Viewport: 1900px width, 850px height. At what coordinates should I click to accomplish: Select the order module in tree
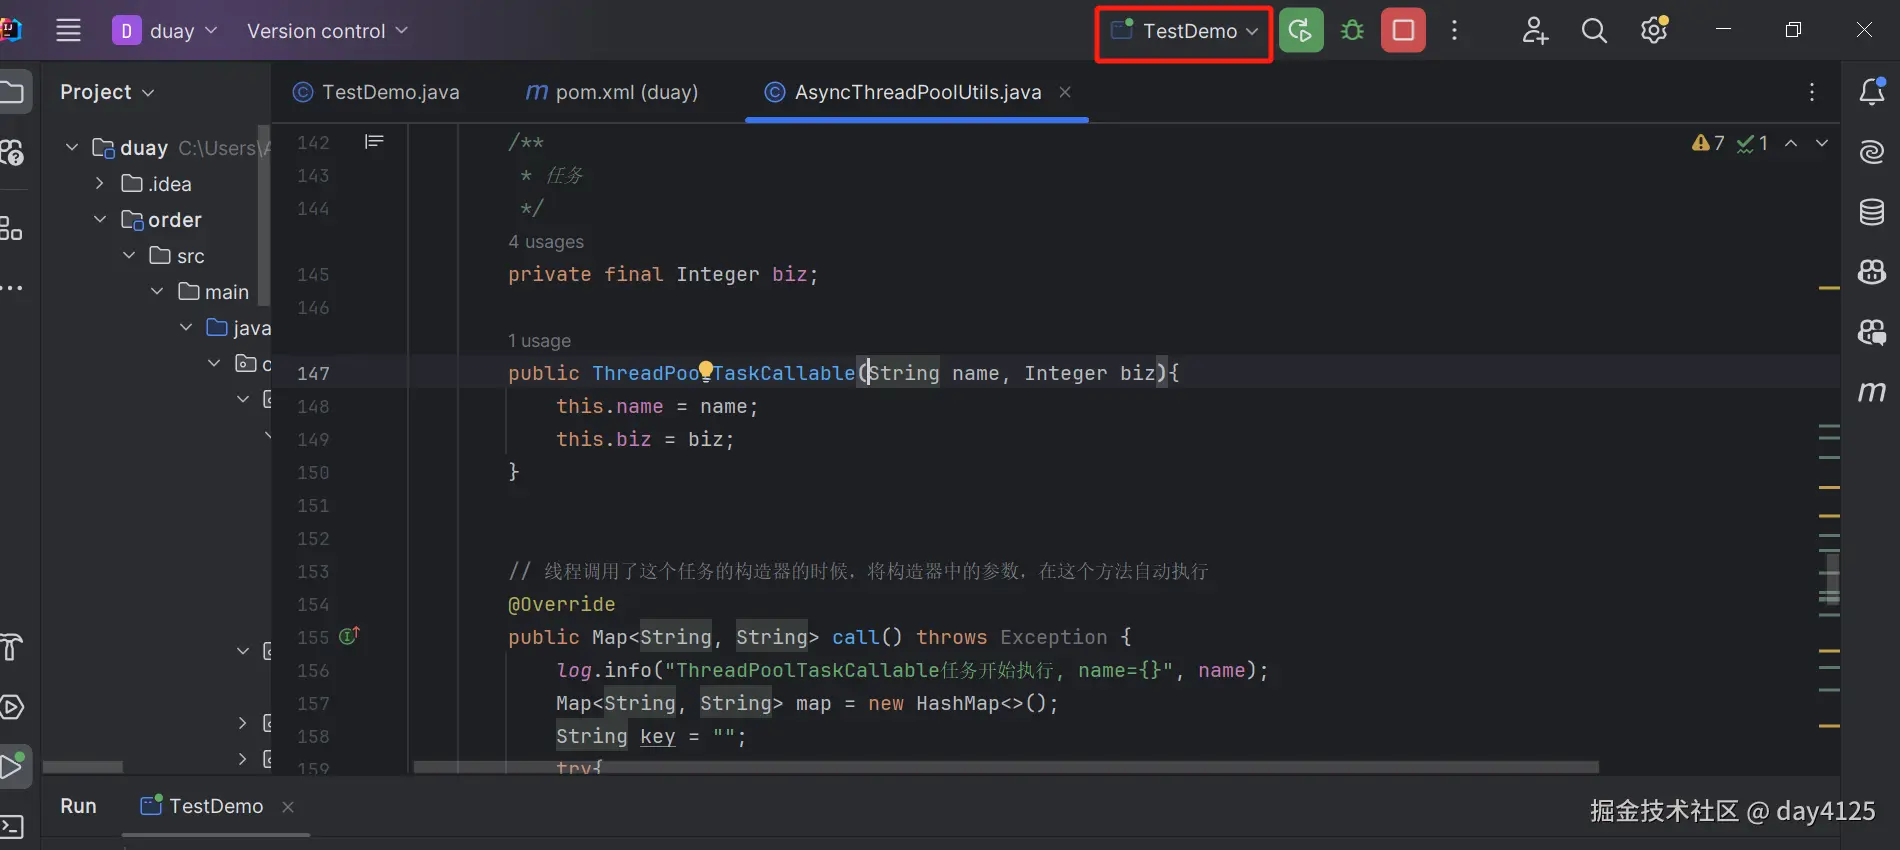[x=162, y=220]
